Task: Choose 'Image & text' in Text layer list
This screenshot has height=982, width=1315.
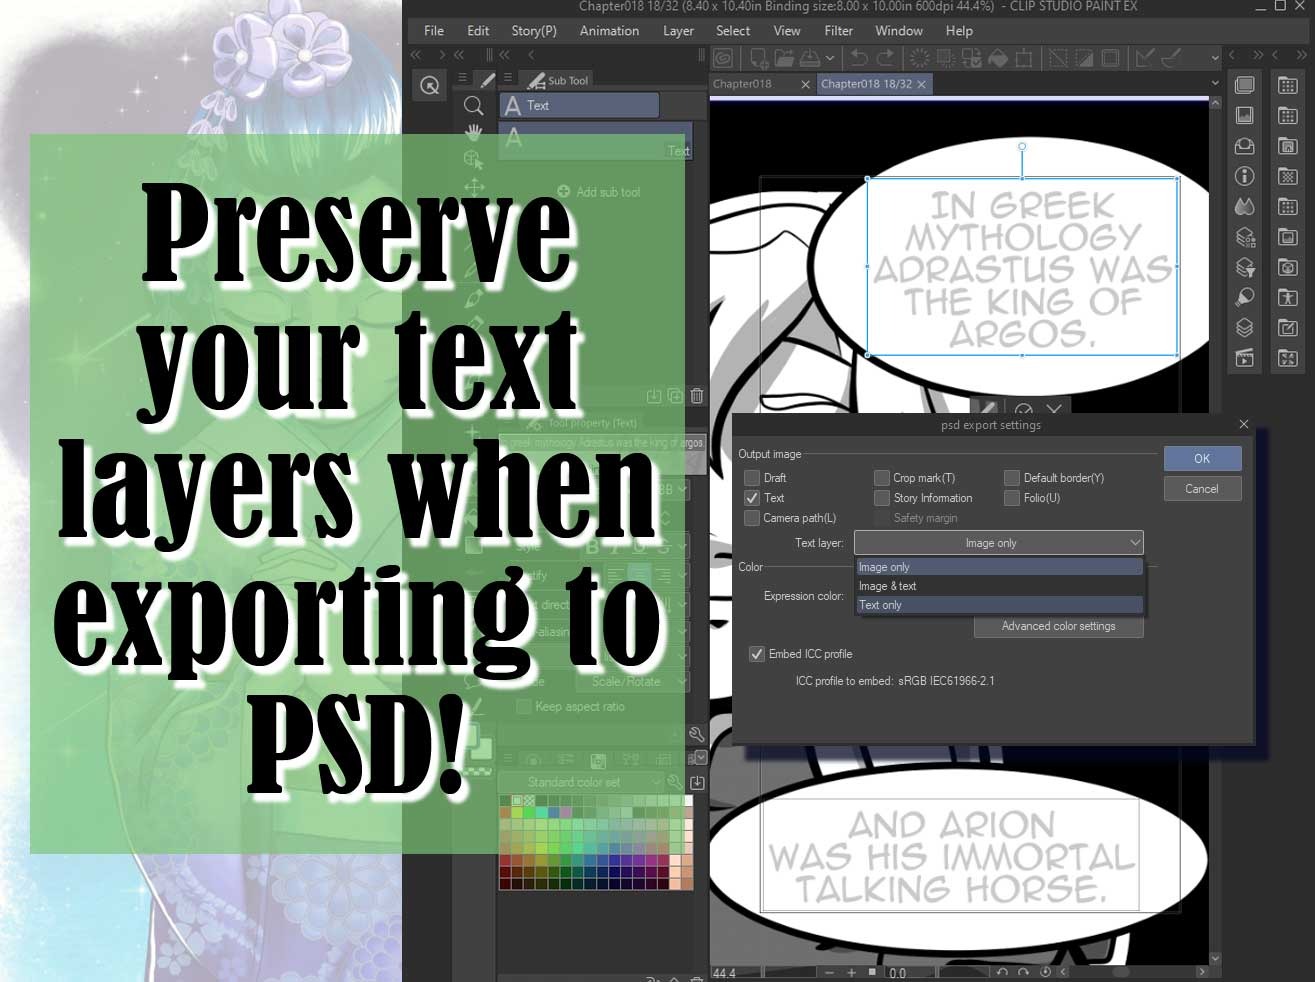Action: pos(999,586)
